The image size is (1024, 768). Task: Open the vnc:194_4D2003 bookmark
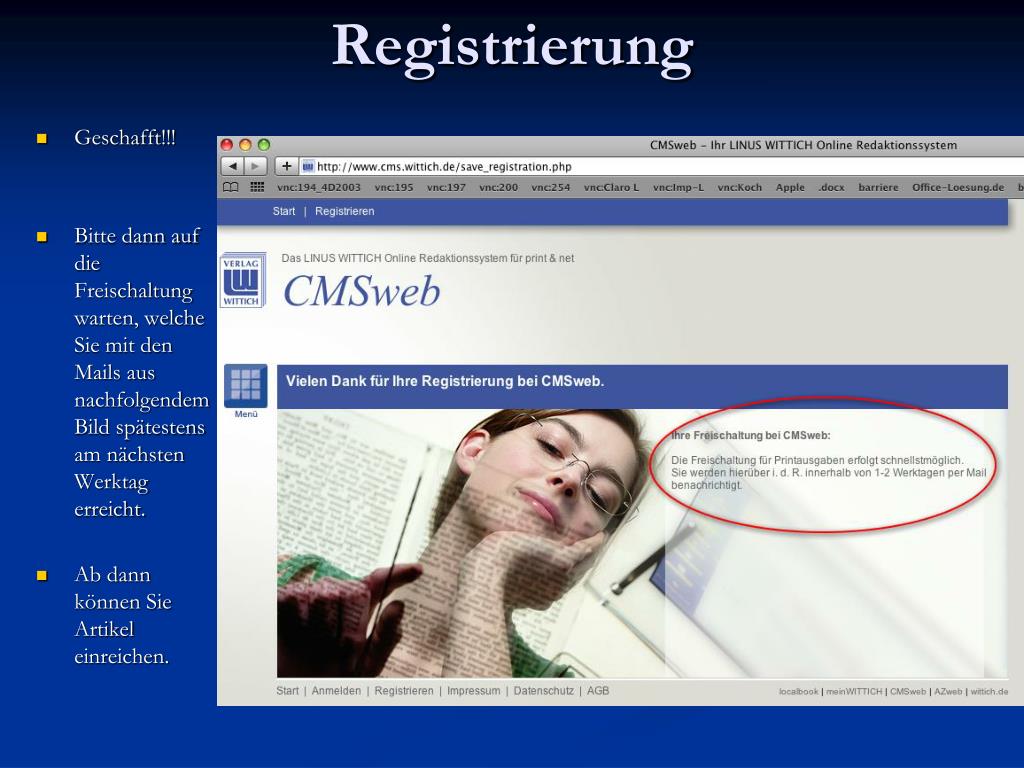click(319, 187)
